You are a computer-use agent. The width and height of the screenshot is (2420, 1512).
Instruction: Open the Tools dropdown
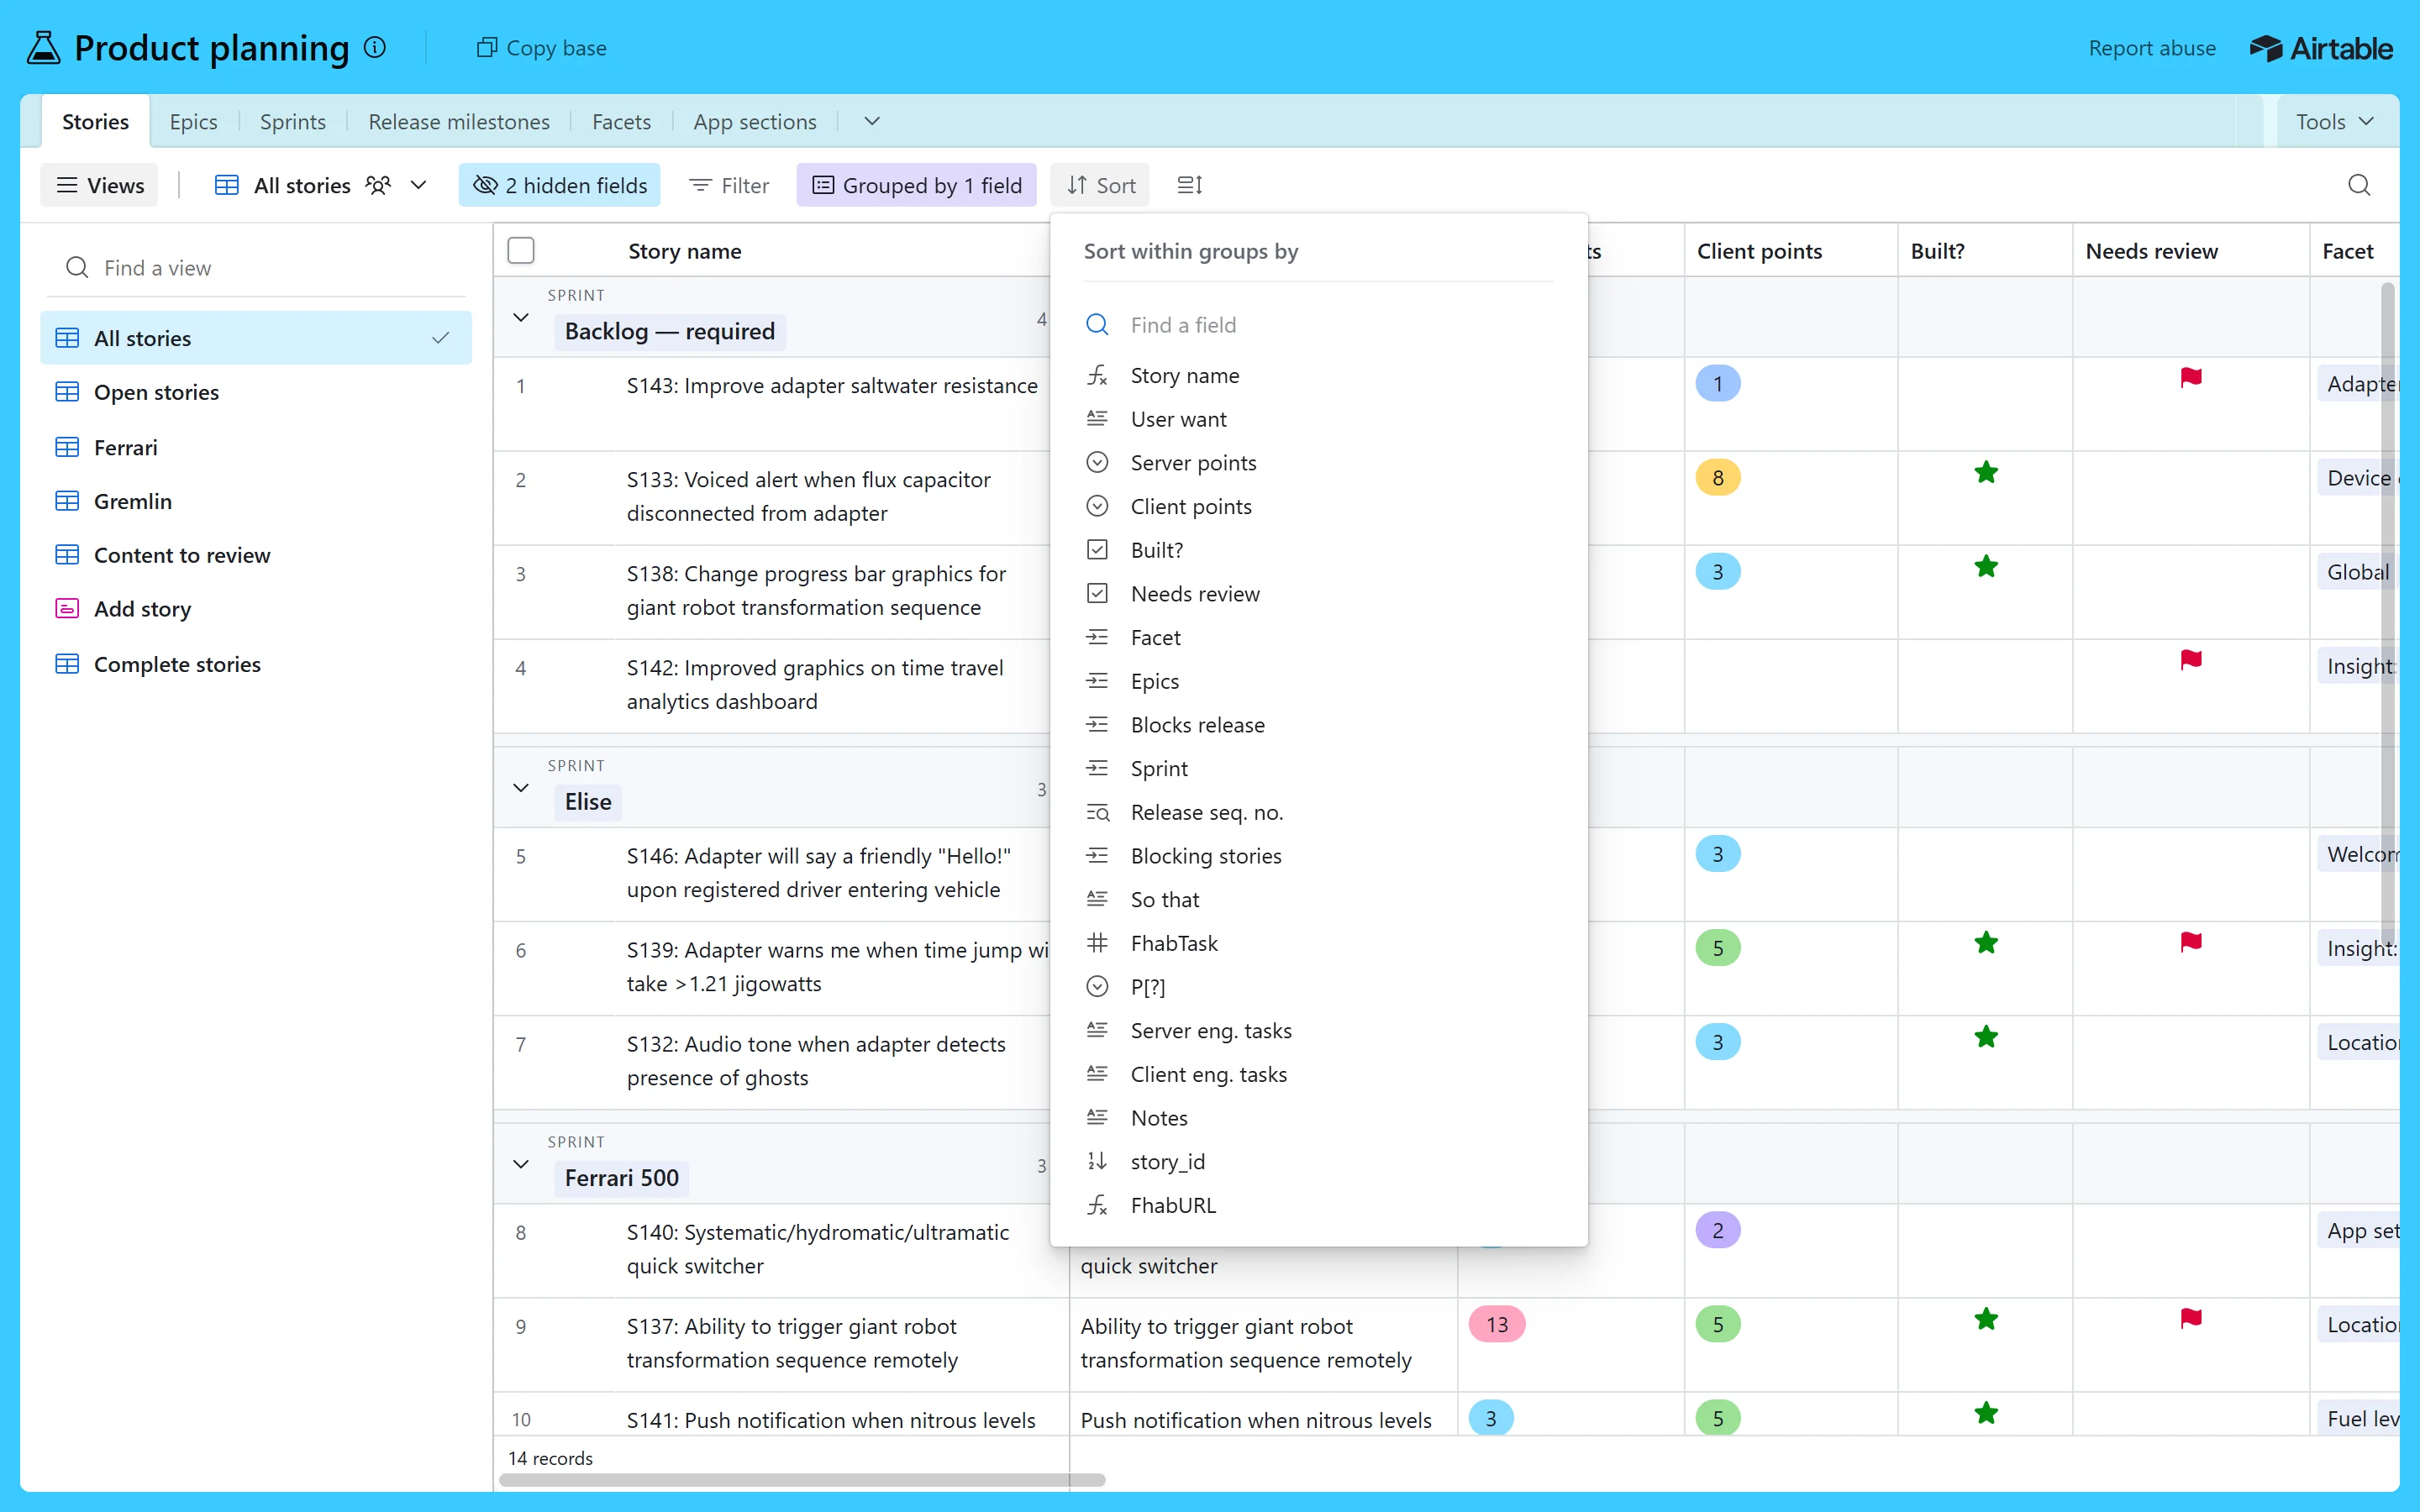(x=2335, y=121)
